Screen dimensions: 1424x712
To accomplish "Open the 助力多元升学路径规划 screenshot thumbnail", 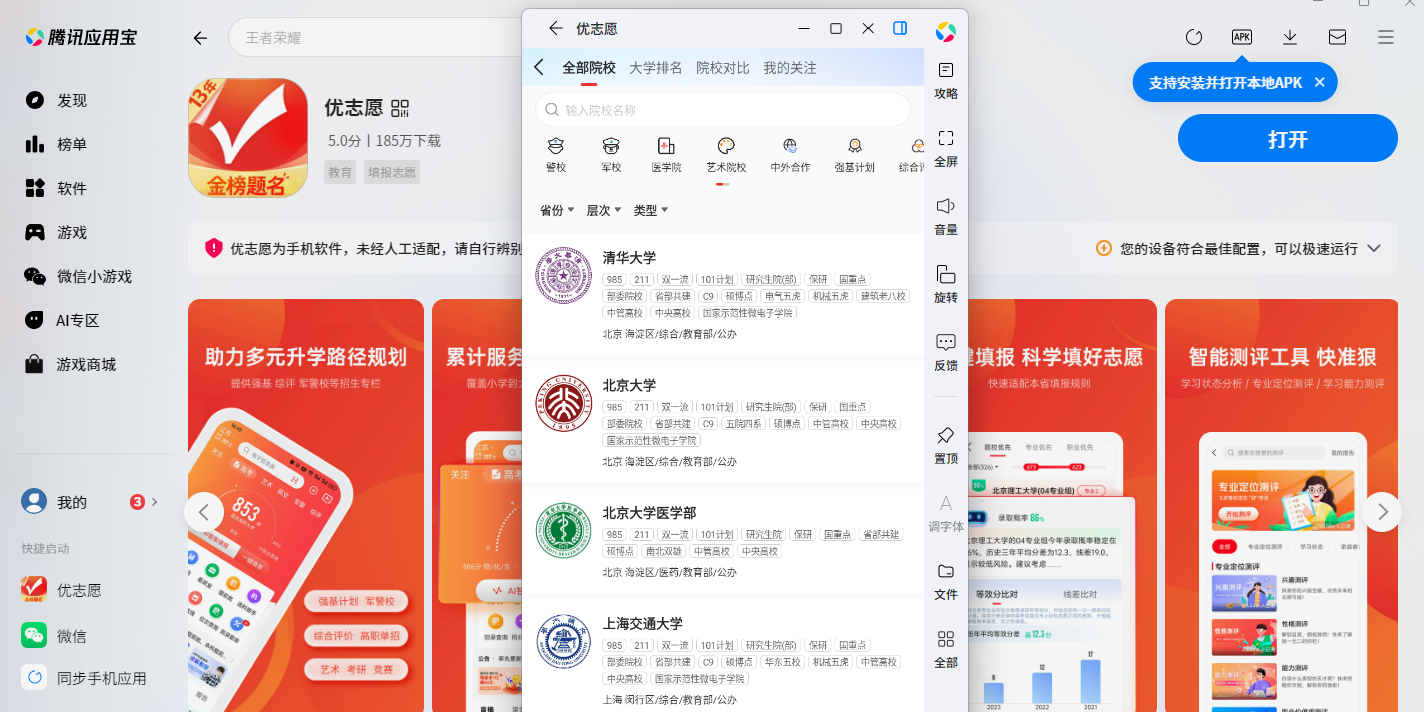I will pyautogui.click(x=306, y=505).
